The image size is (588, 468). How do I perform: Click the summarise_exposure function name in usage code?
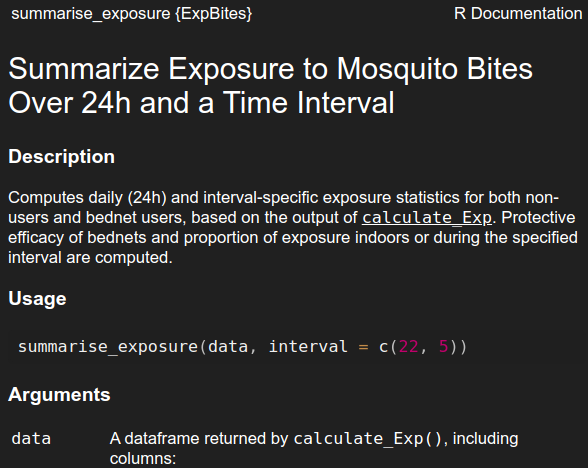108,346
